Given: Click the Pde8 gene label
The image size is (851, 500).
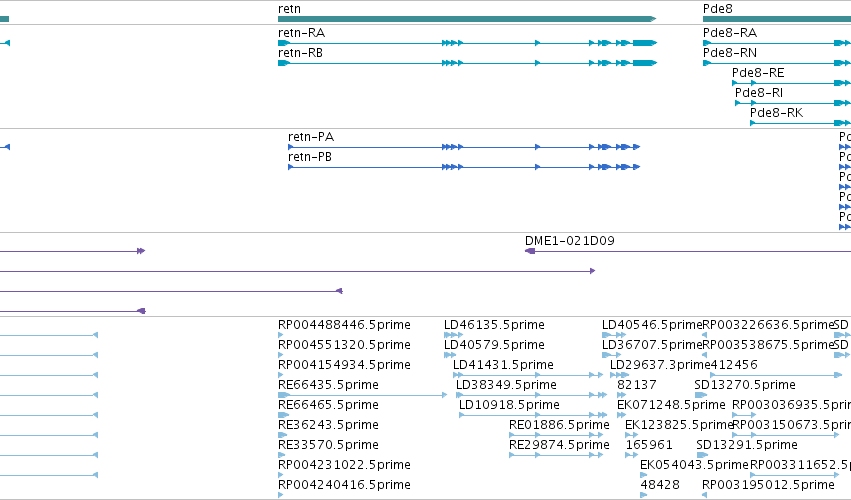Looking at the screenshot, I should [x=717, y=9].
